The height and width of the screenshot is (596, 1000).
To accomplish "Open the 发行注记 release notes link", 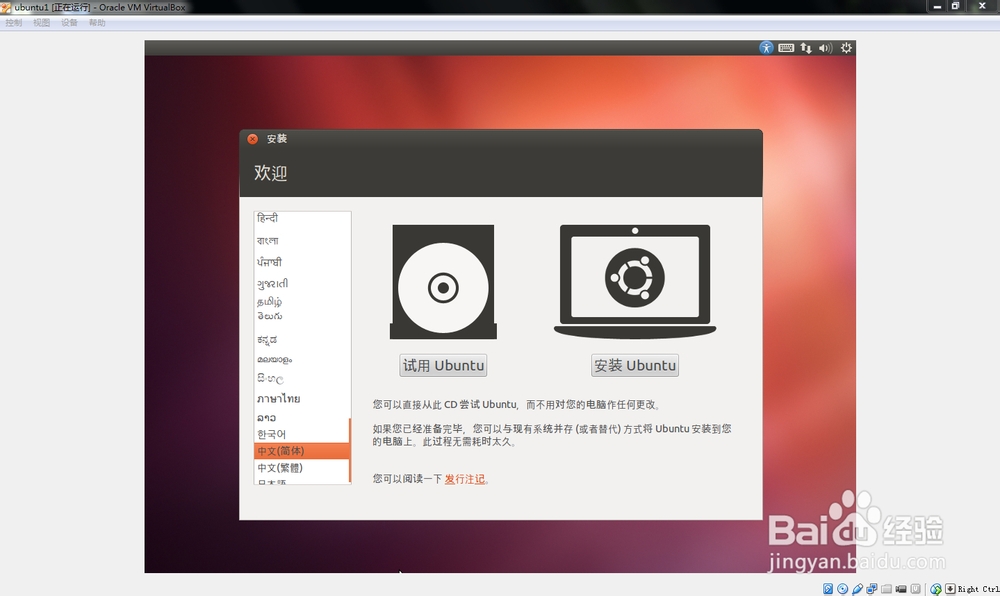I will [464, 479].
